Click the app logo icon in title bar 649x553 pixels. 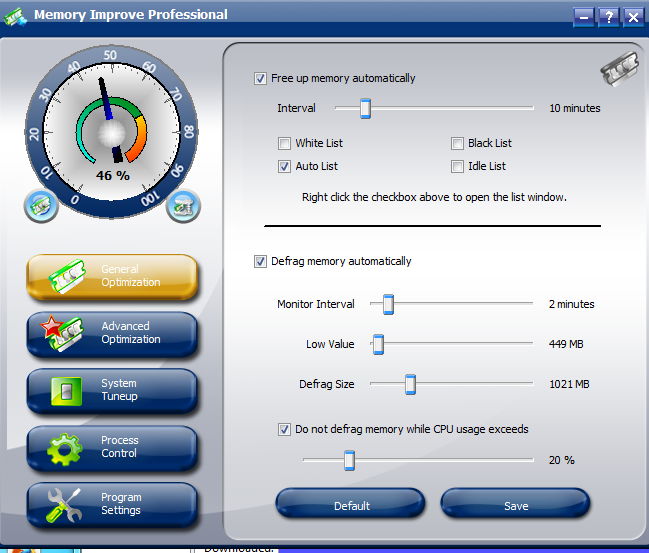15,17
